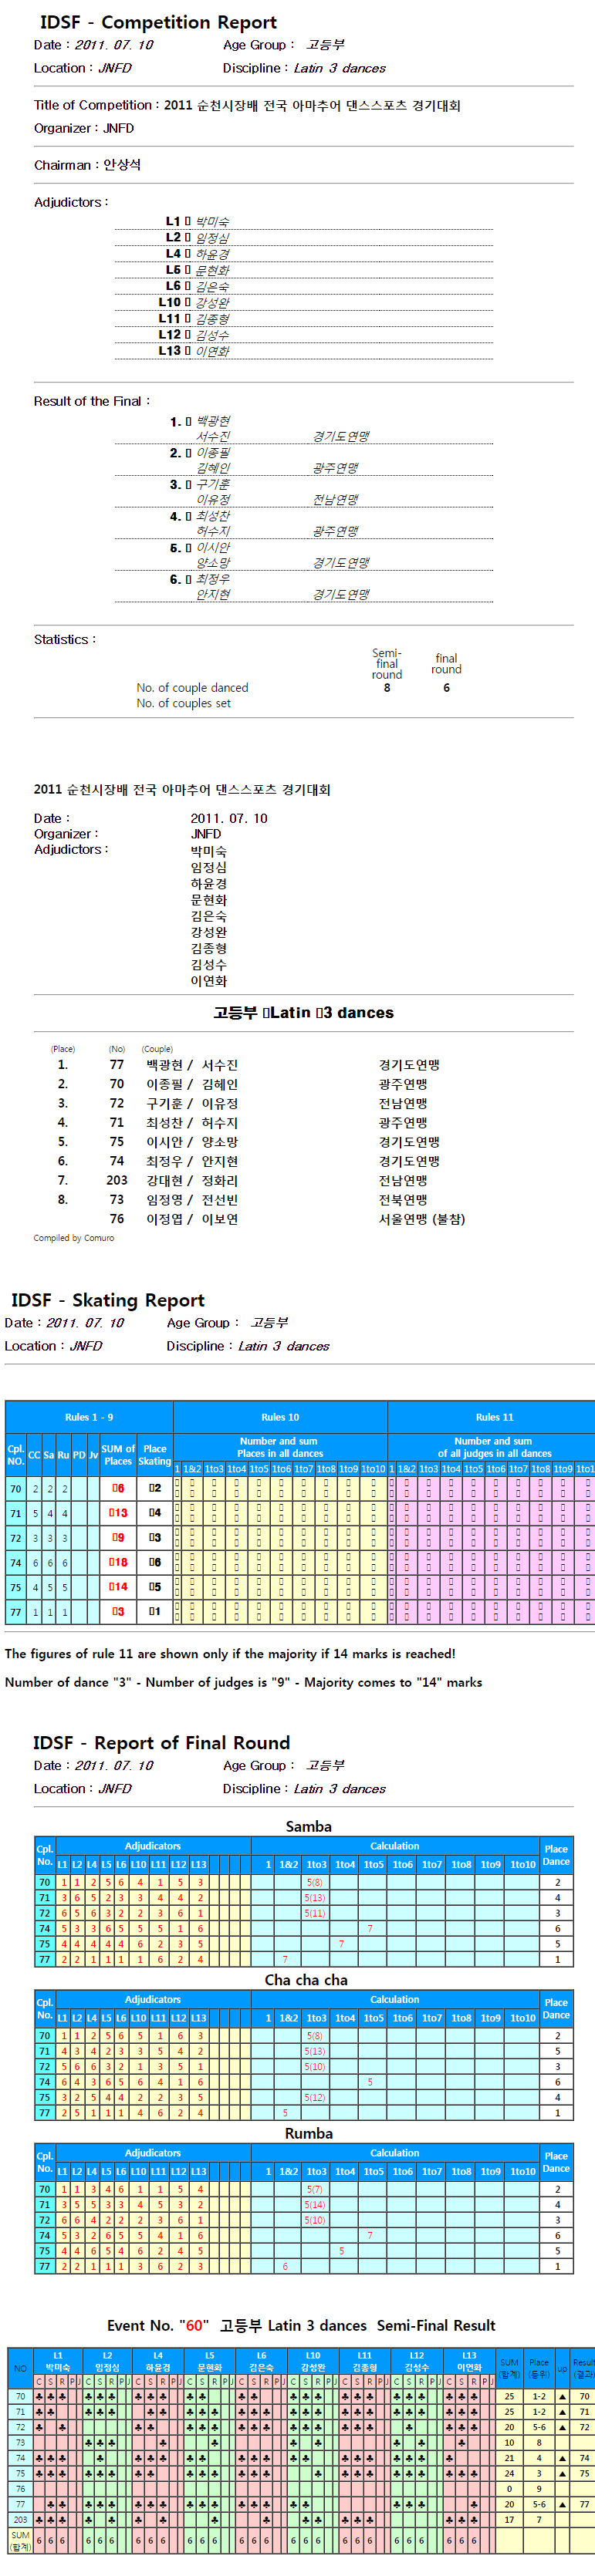Click the 'Cha cha cha' table title
Viewport: 595px width, 2576px height.
tap(306, 1980)
